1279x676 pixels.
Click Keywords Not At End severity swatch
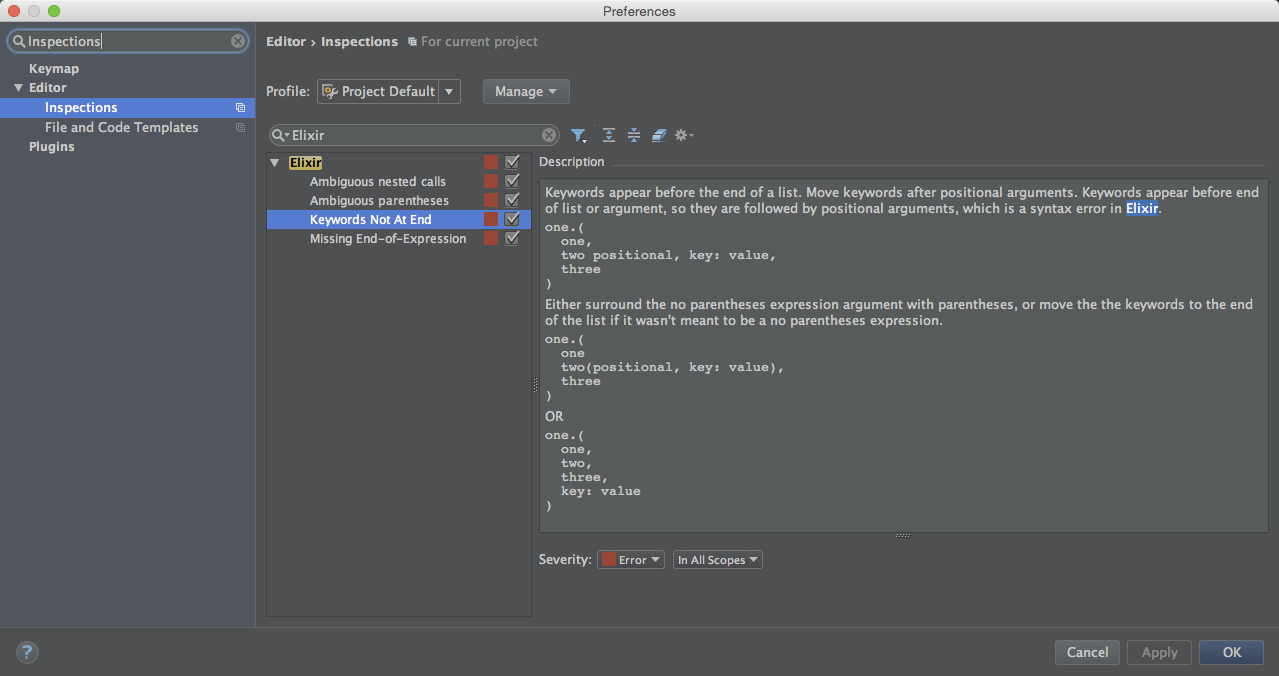click(491, 219)
